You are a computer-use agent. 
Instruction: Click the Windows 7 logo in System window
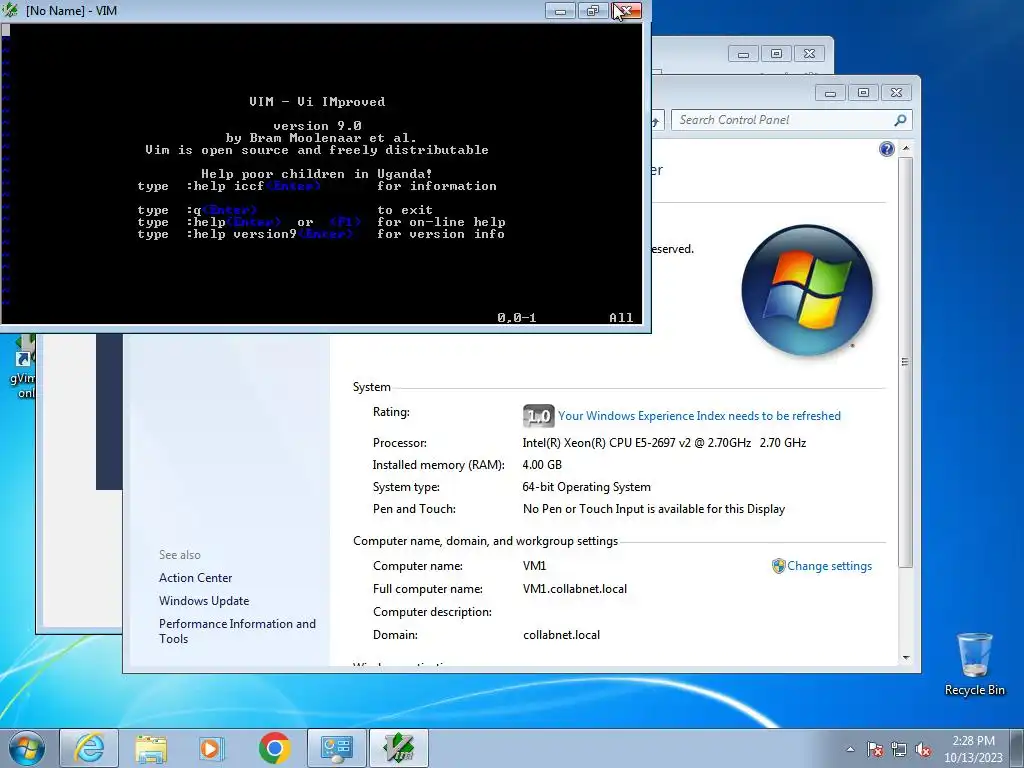pyautogui.click(x=807, y=290)
